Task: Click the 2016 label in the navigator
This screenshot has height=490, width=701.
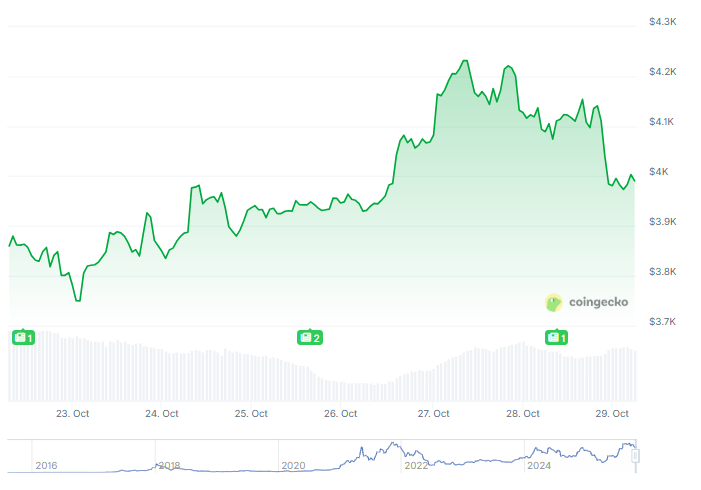Action: click(46, 465)
